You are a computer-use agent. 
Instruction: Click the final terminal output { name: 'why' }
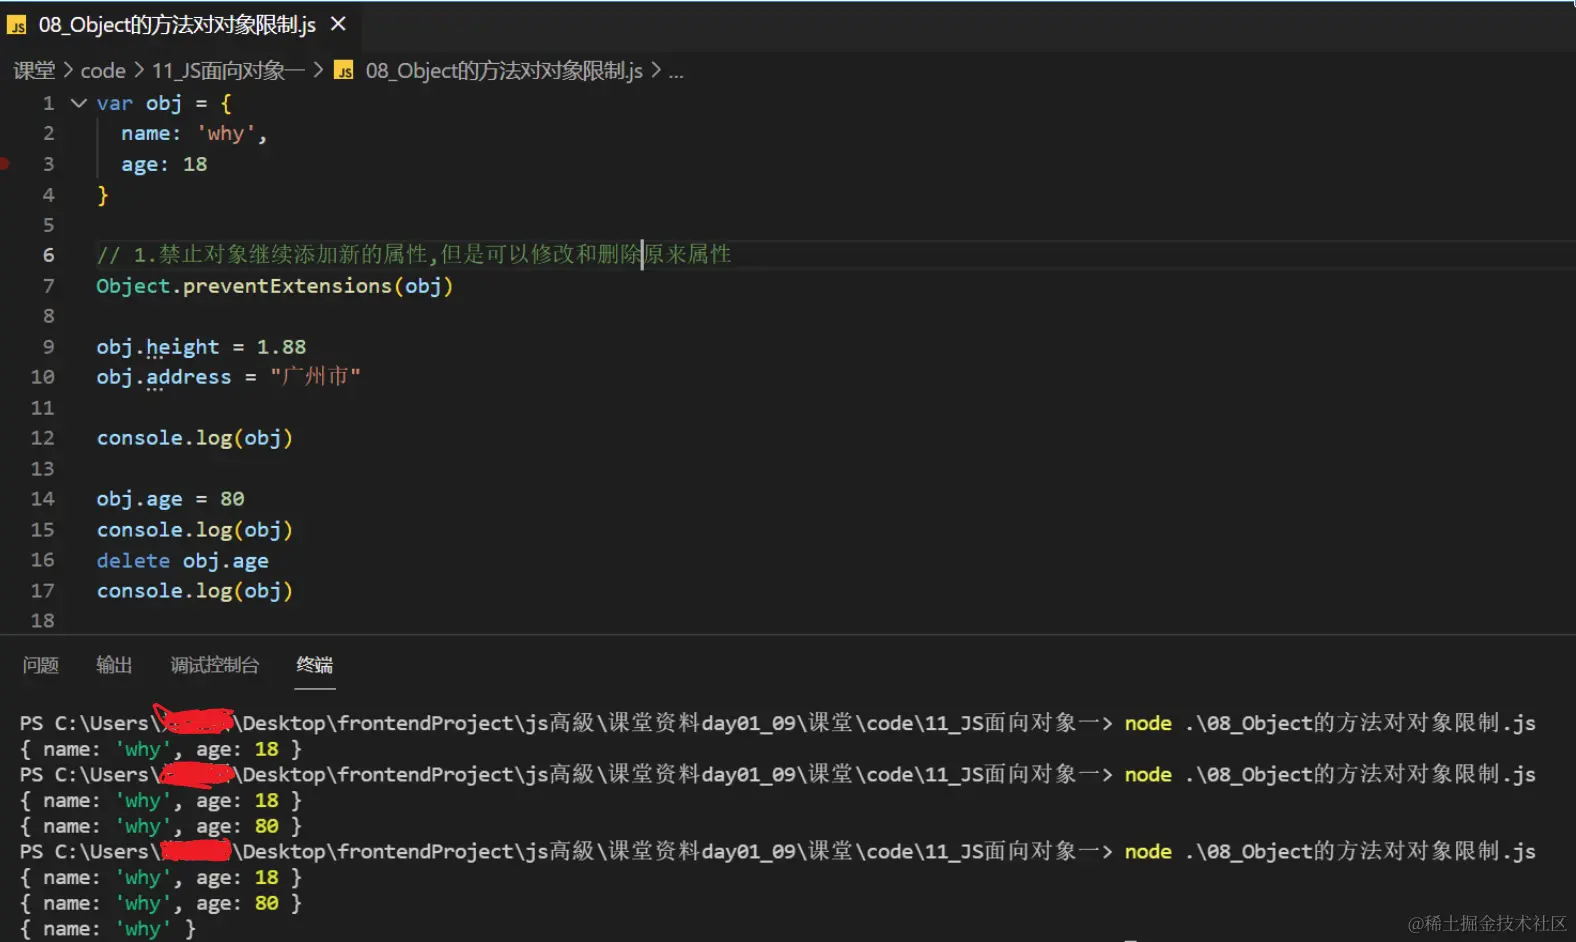tap(108, 929)
